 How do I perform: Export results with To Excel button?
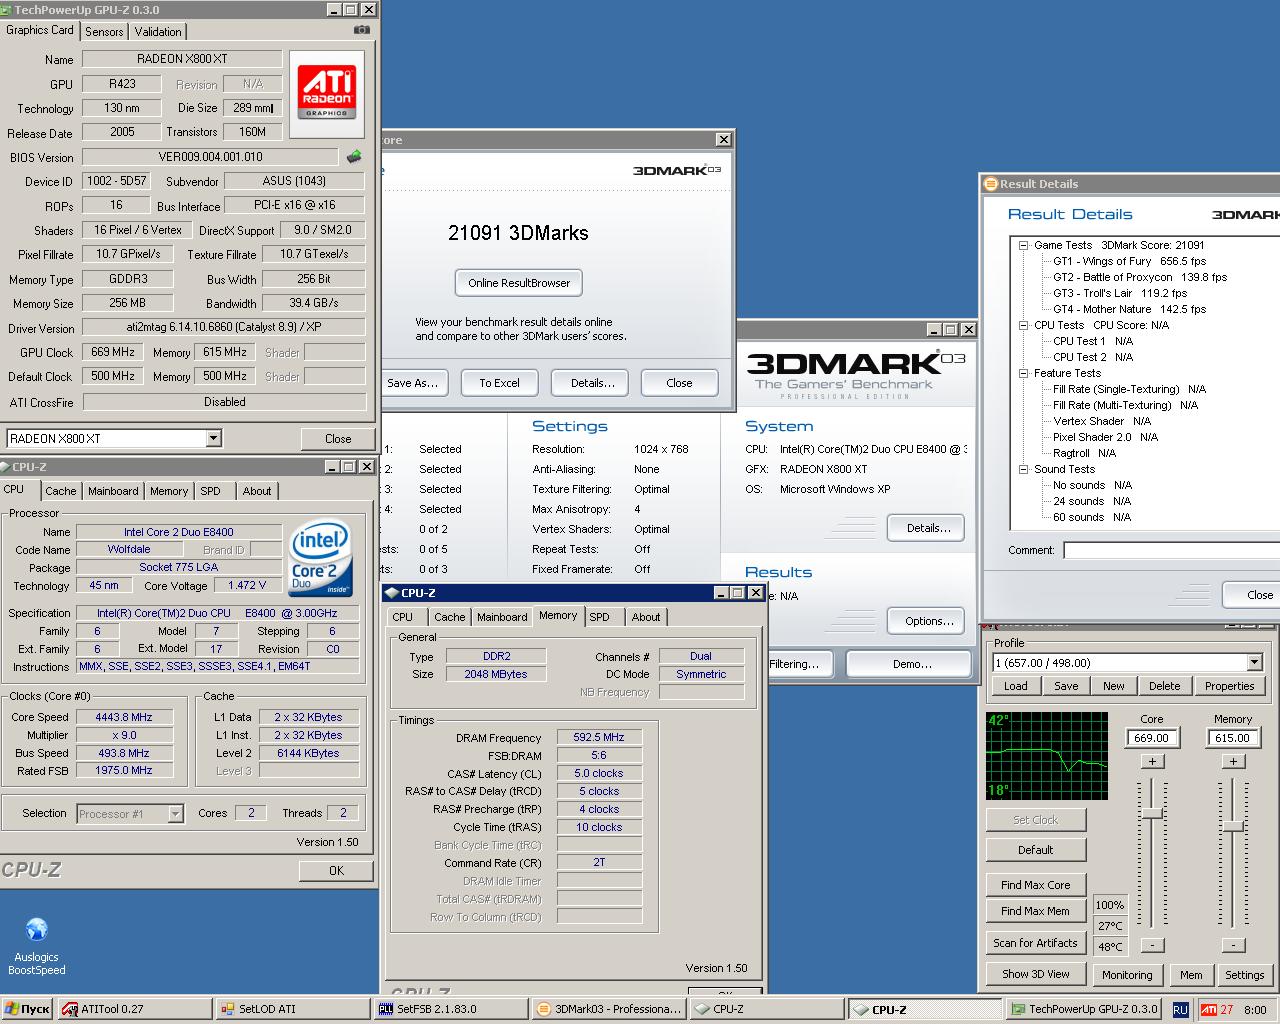point(499,383)
